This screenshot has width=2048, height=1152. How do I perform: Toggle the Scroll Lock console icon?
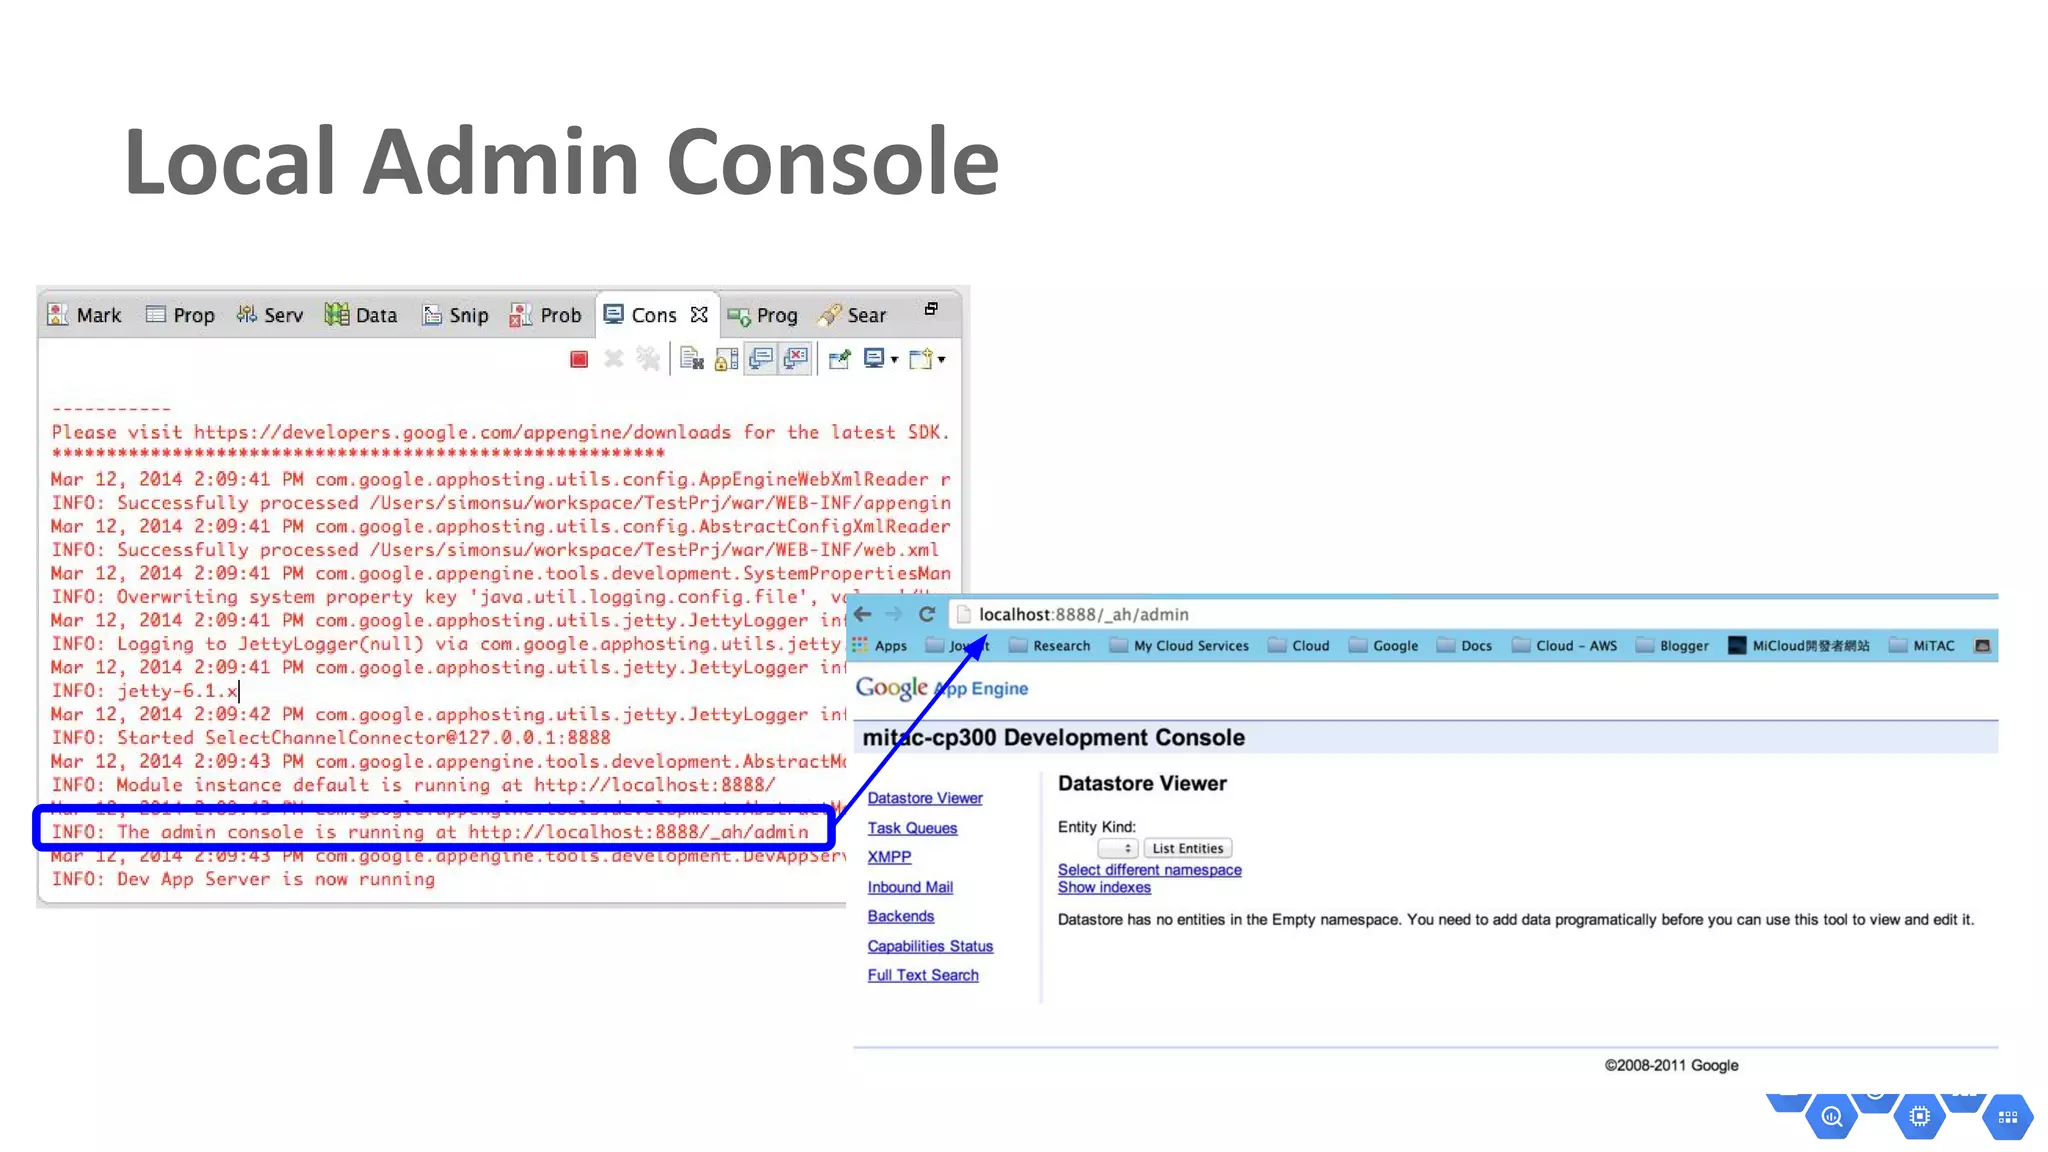(x=727, y=359)
